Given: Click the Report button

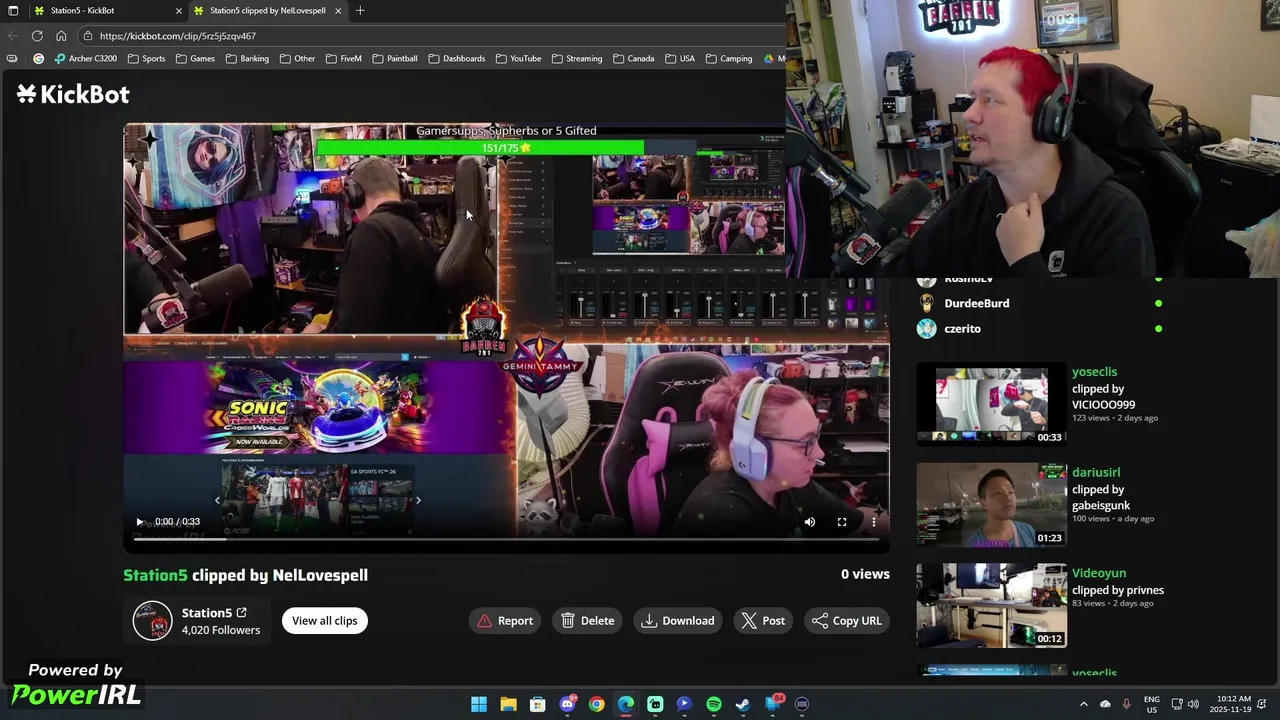Looking at the screenshot, I should (x=505, y=621).
